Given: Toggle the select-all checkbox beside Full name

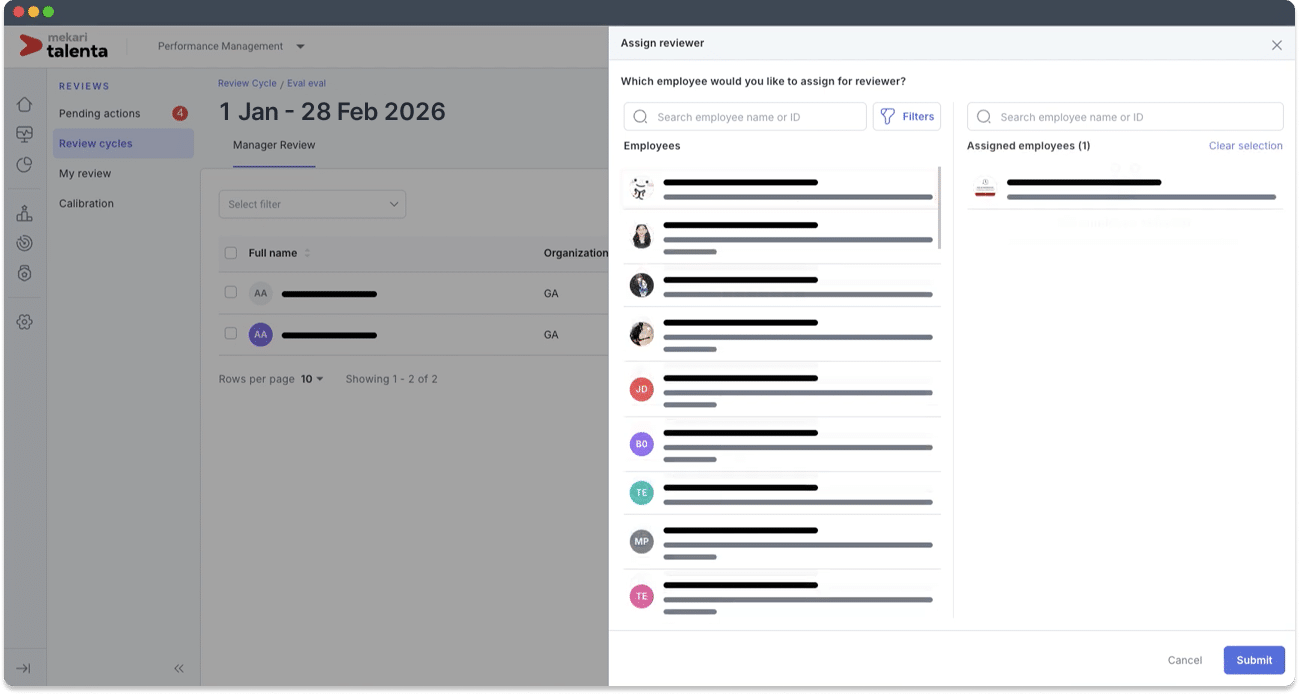Looking at the screenshot, I should click(231, 253).
